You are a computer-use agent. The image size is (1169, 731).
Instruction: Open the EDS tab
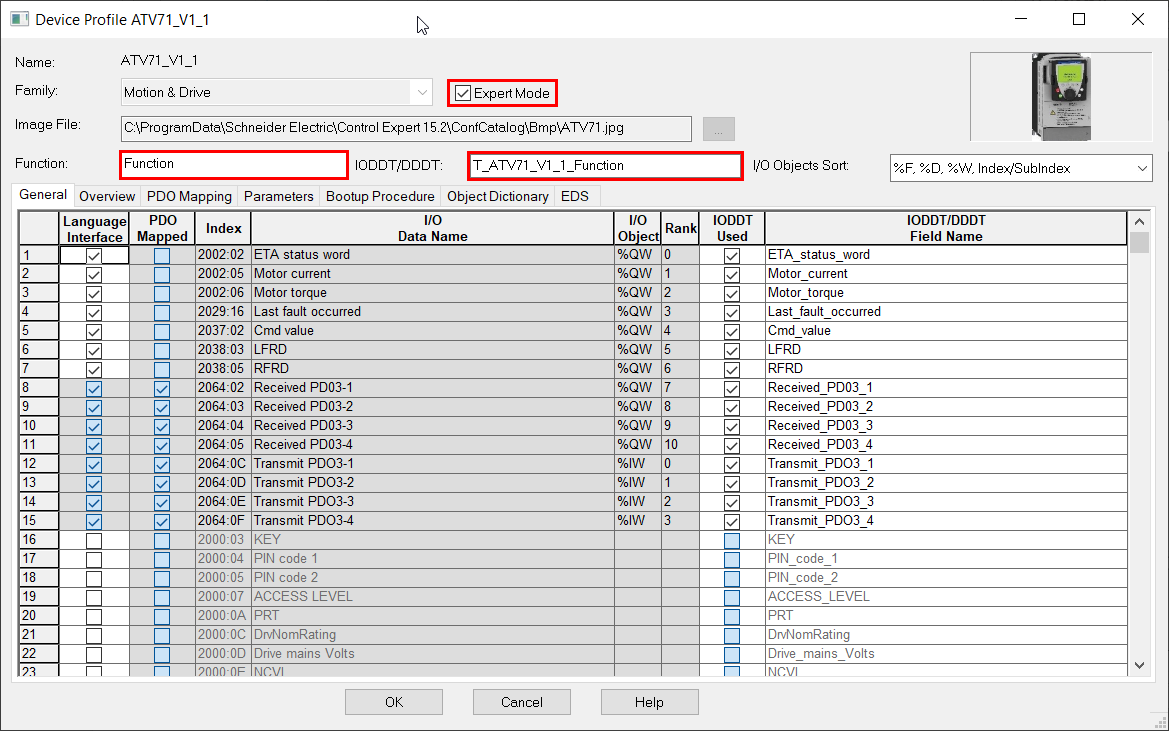click(x=575, y=196)
